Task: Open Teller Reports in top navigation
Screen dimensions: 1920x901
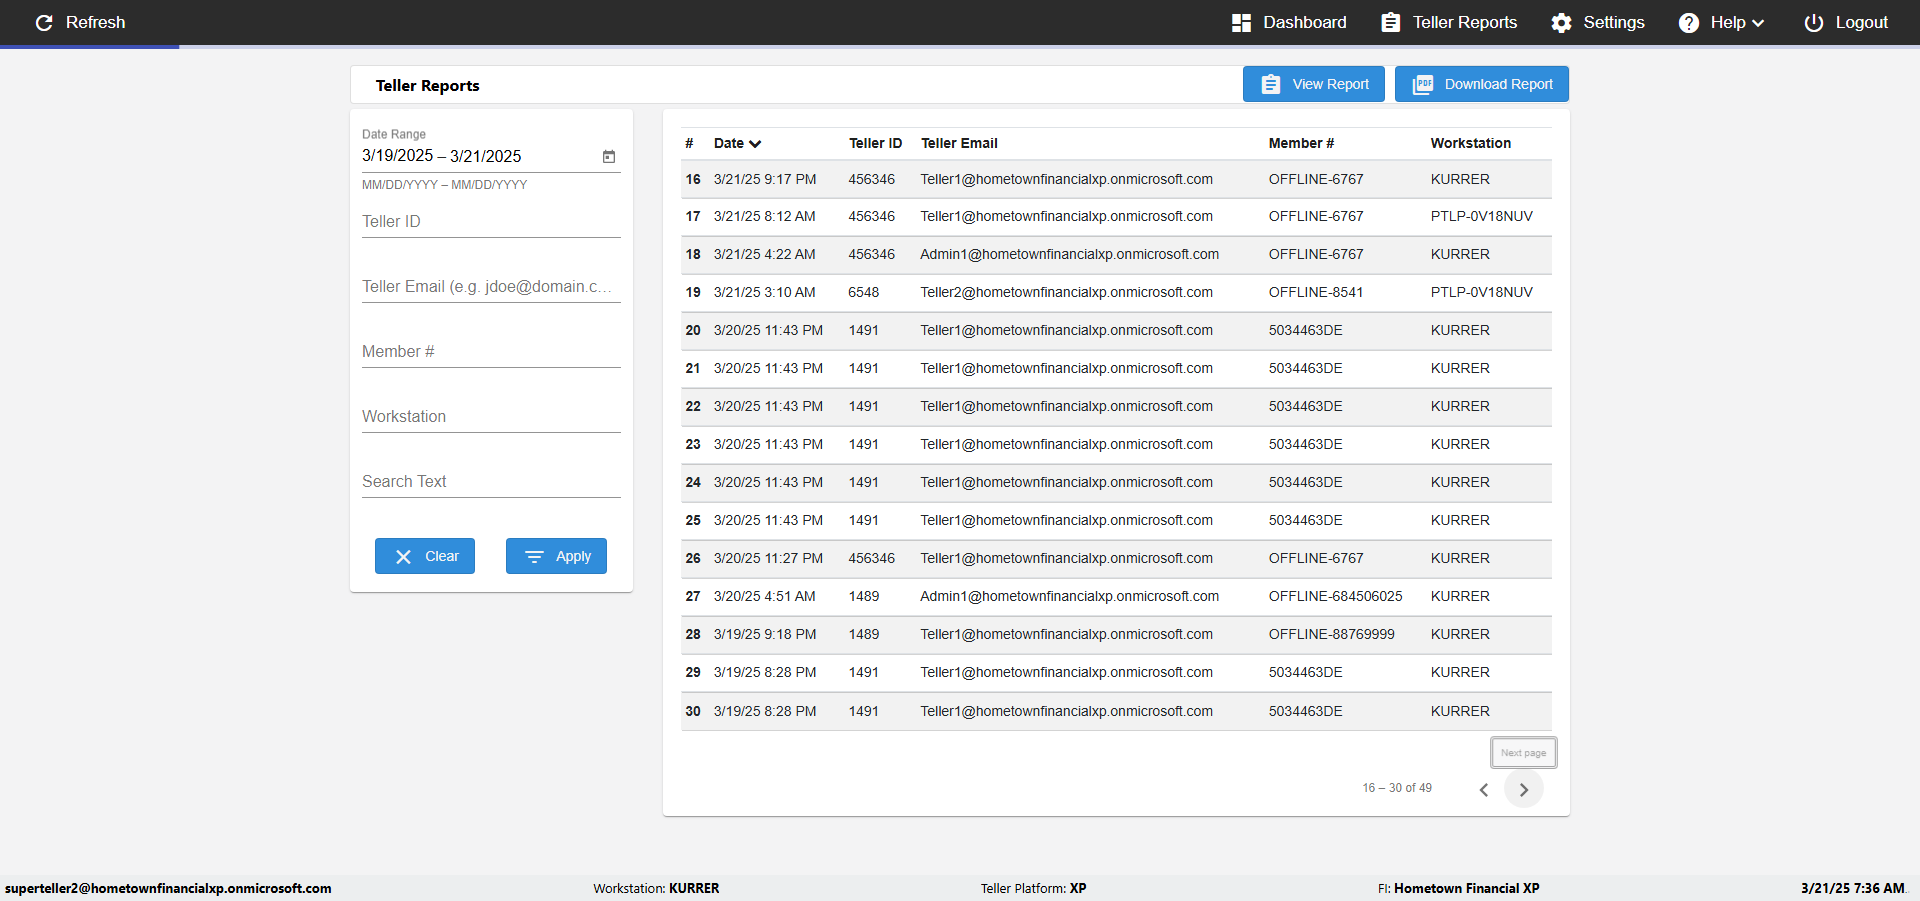Action: (x=1449, y=23)
